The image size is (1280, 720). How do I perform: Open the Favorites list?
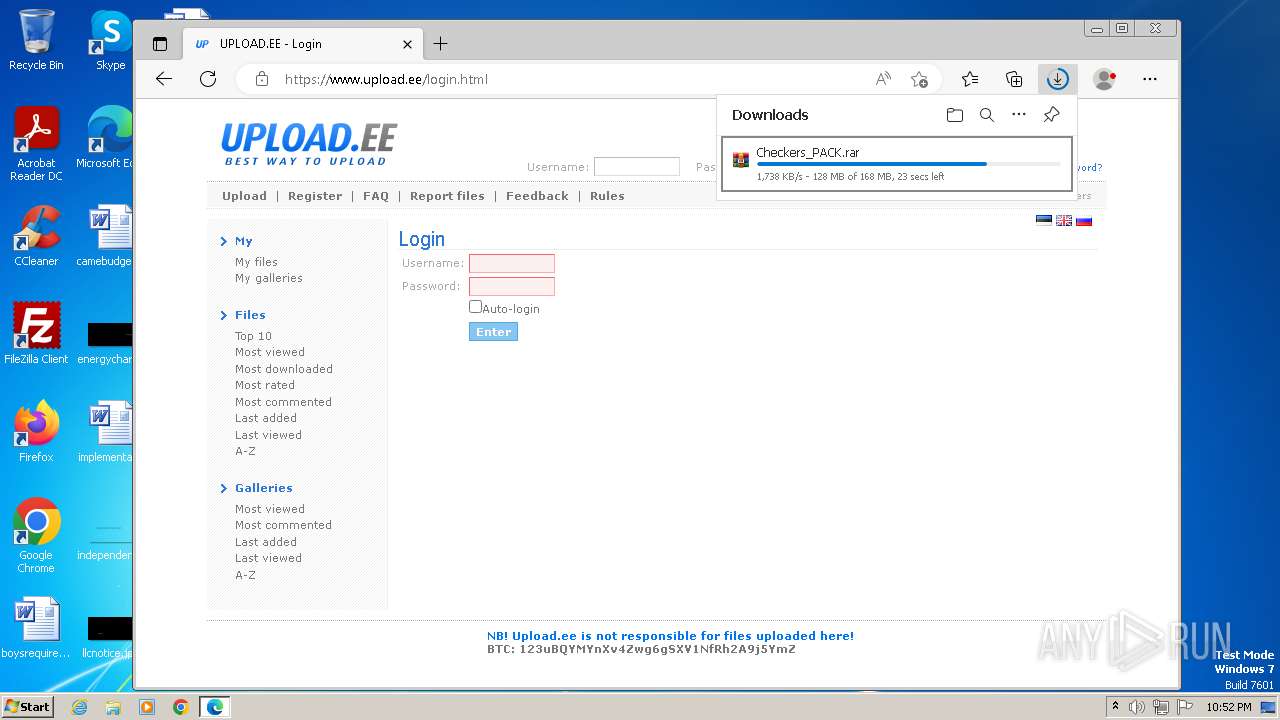970,79
